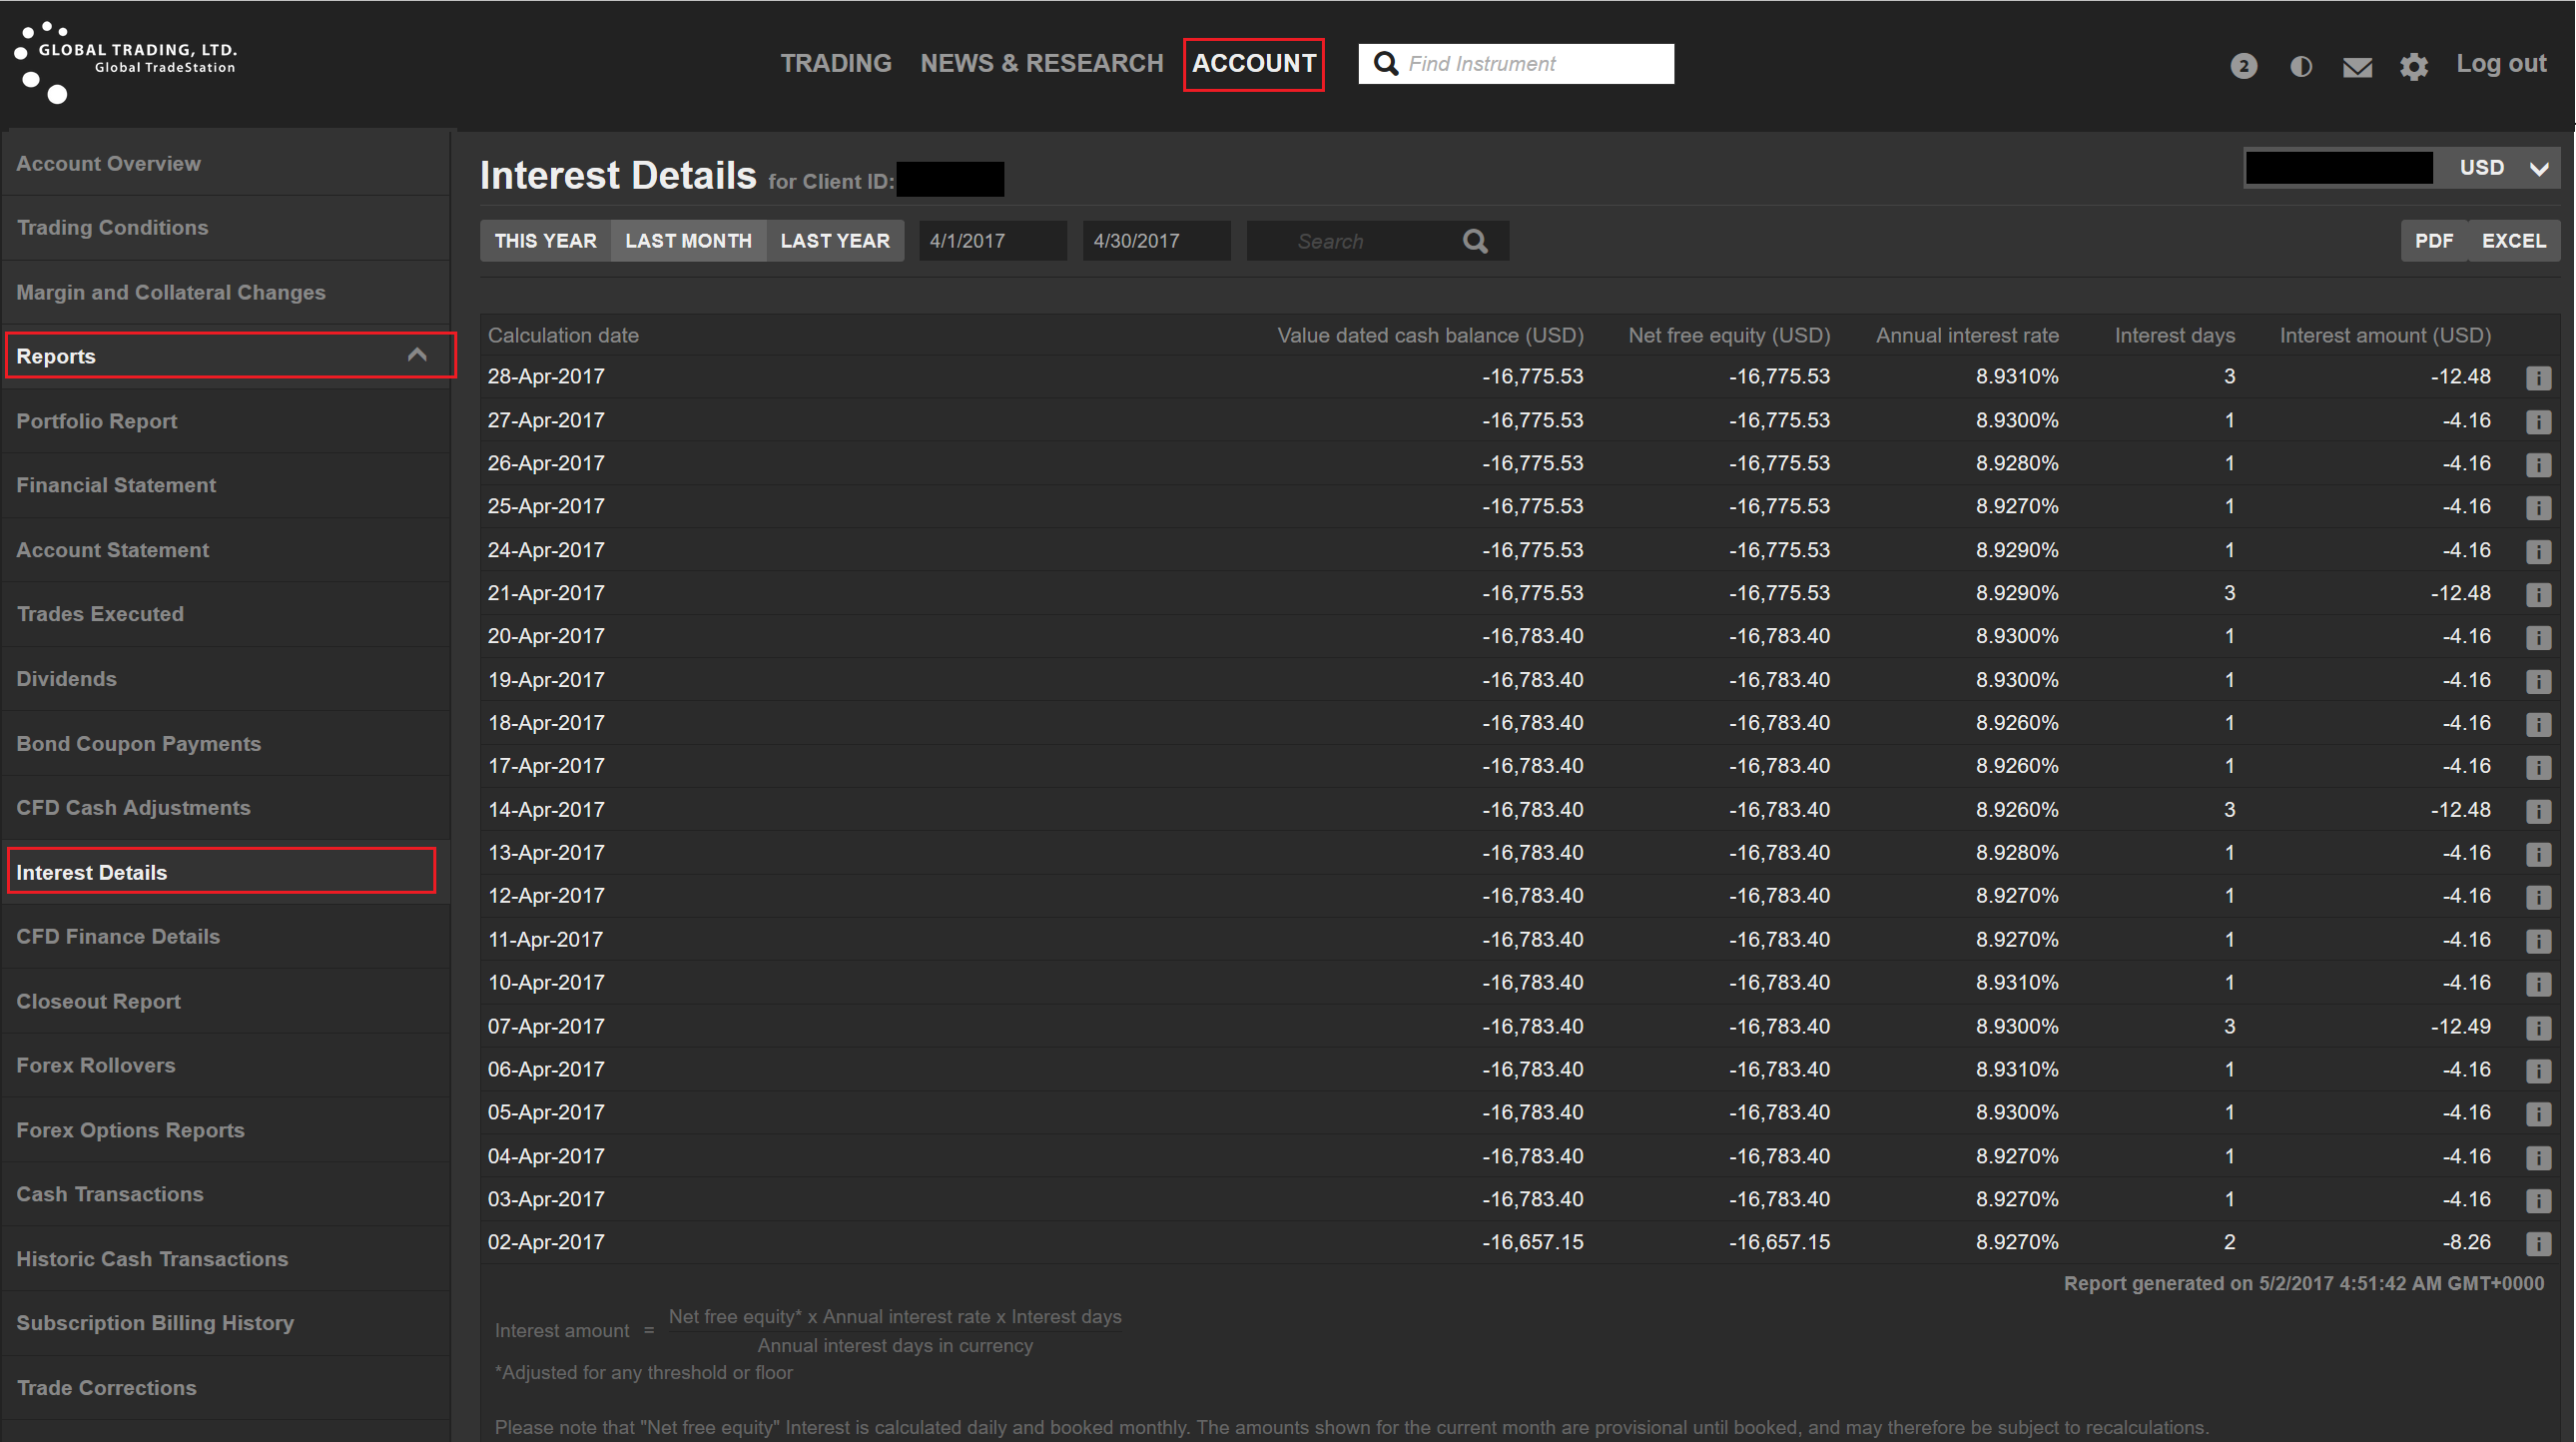Open info icon for 19-Apr-2017 row
2576x1442 pixels.
(x=2538, y=681)
